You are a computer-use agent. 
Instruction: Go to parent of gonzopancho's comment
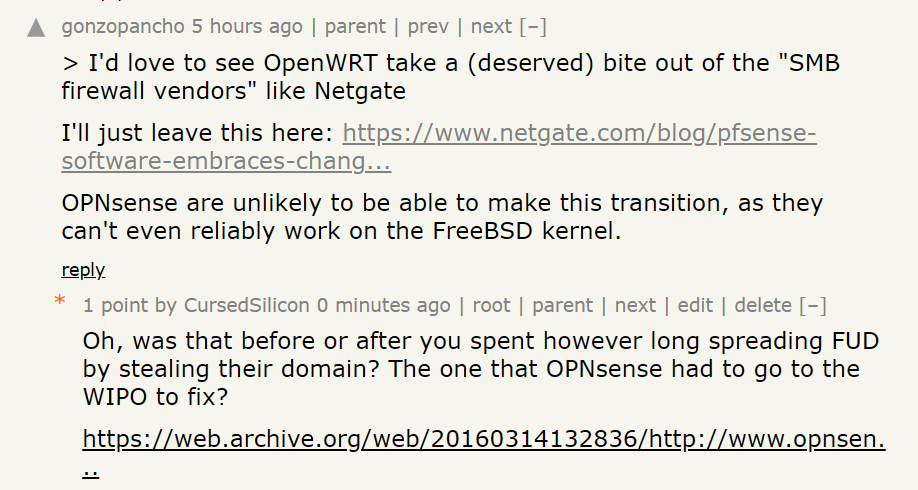point(355,26)
